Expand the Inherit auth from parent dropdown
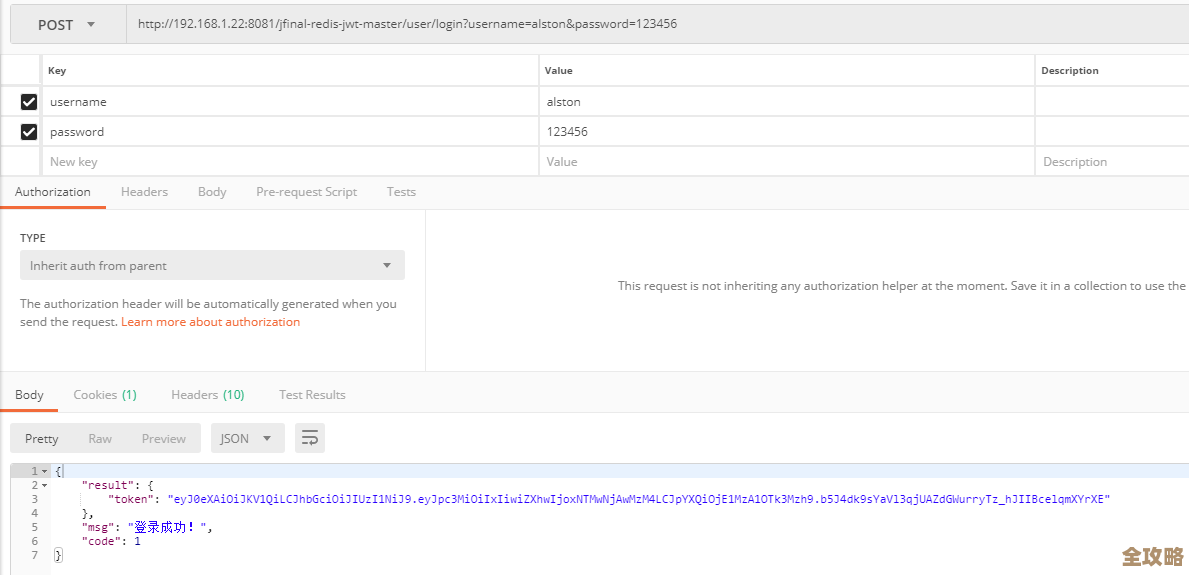Viewport: 1189px width, 575px height. coord(212,266)
